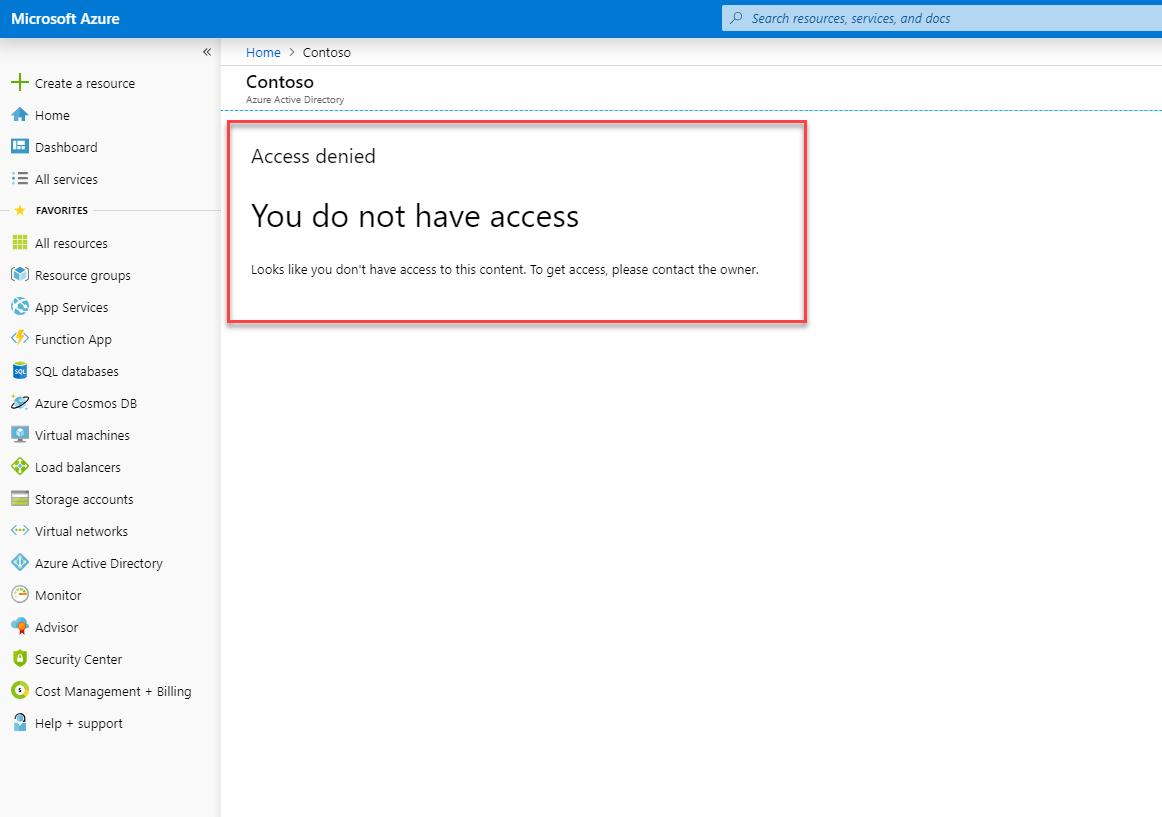
Task: Click the Load balancers icon
Action: [x=21, y=467]
